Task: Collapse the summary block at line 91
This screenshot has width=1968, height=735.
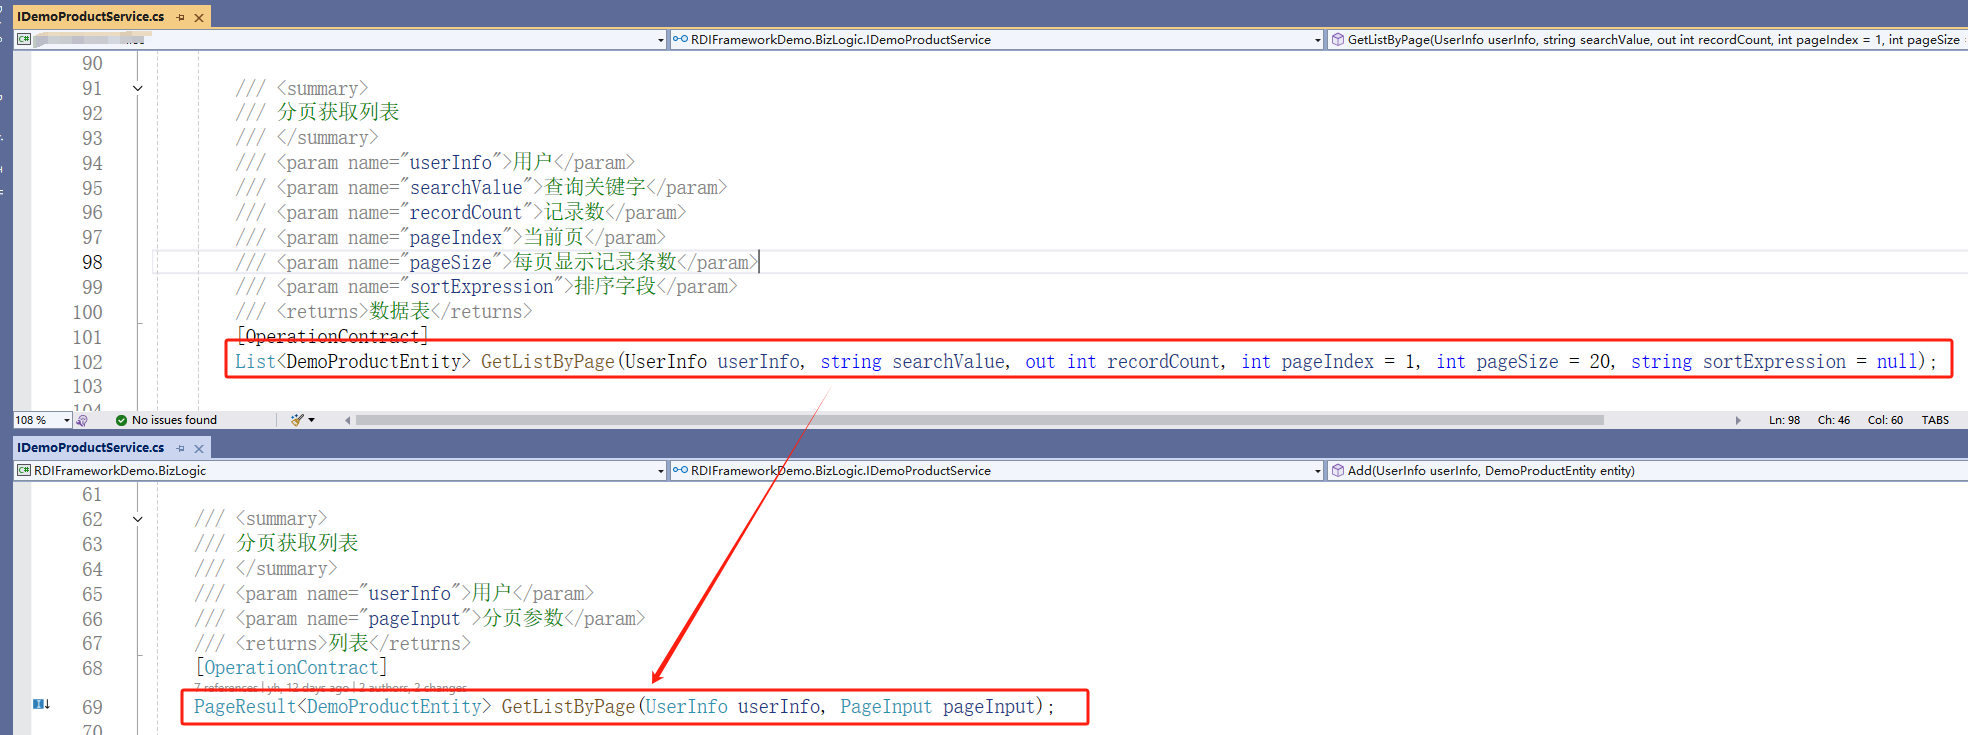Action: pos(138,88)
